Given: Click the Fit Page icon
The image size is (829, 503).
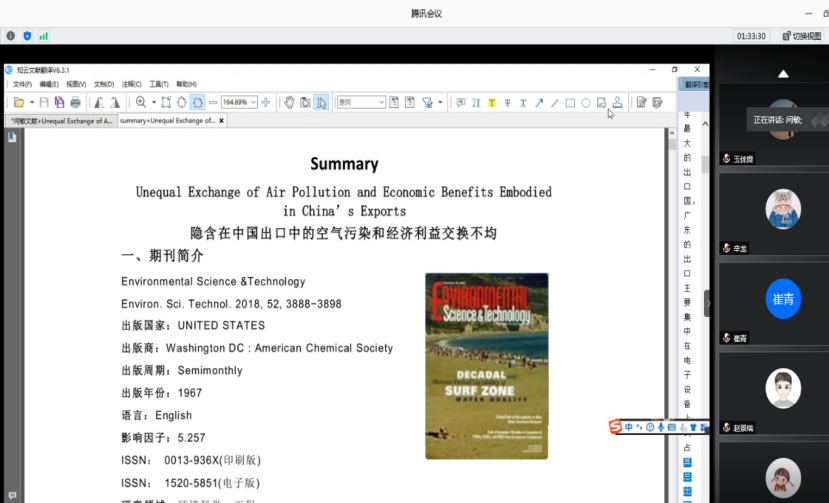Looking at the screenshot, I should (x=182, y=102).
